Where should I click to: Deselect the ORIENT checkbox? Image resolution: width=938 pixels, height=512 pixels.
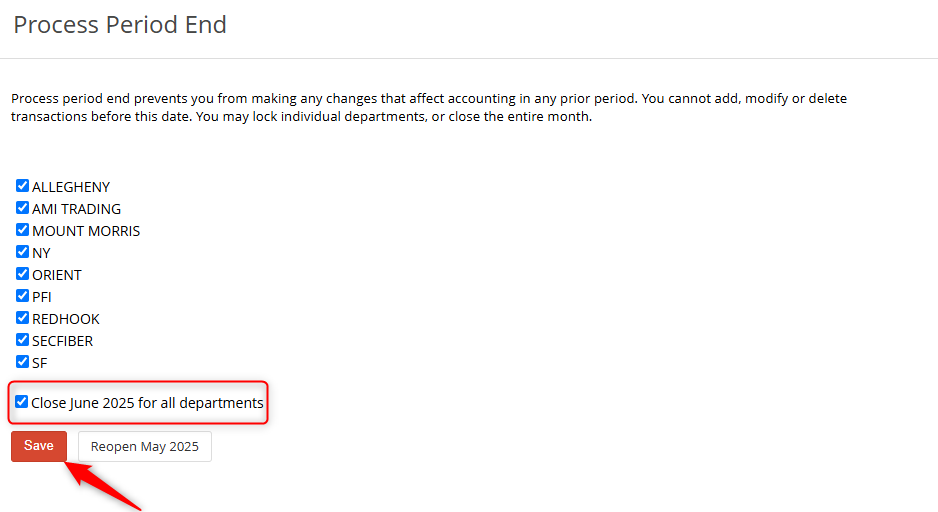click(x=22, y=274)
